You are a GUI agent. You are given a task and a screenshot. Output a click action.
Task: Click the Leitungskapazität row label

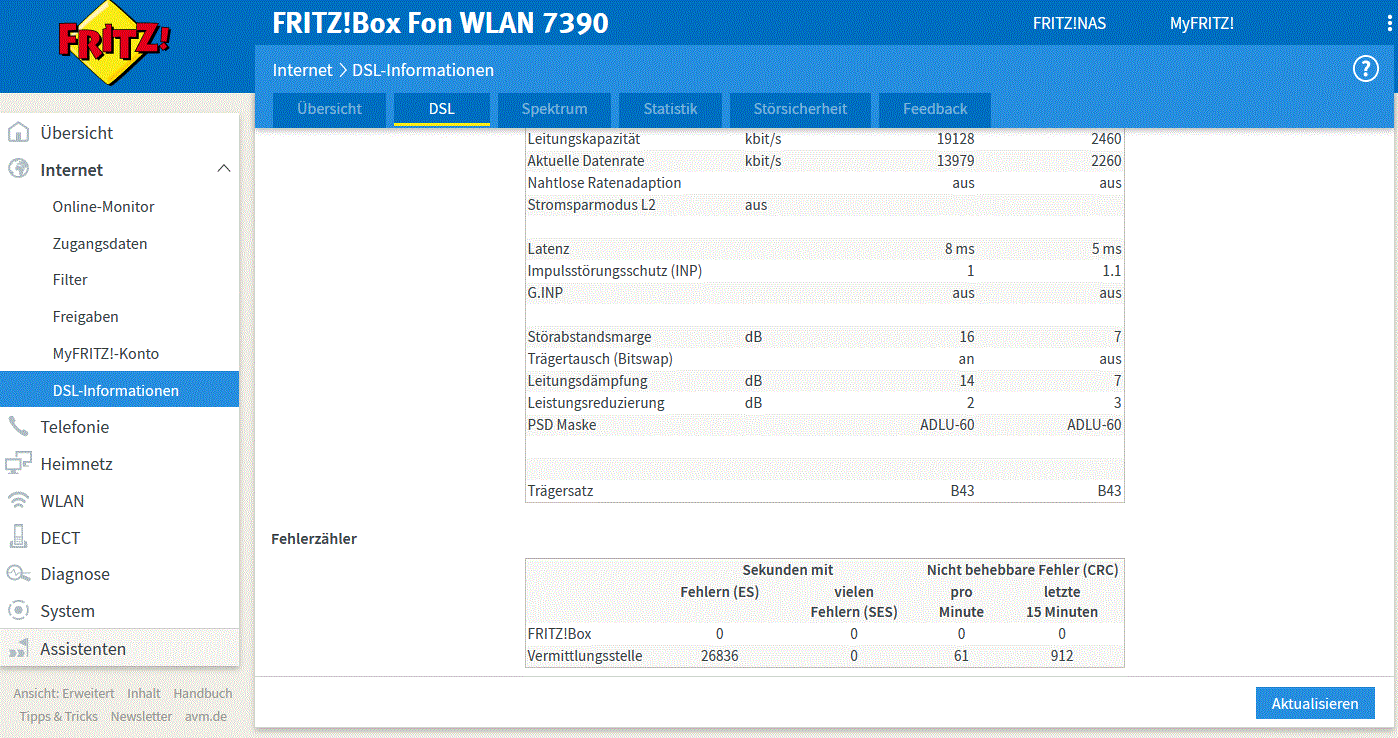[x=584, y=139]
